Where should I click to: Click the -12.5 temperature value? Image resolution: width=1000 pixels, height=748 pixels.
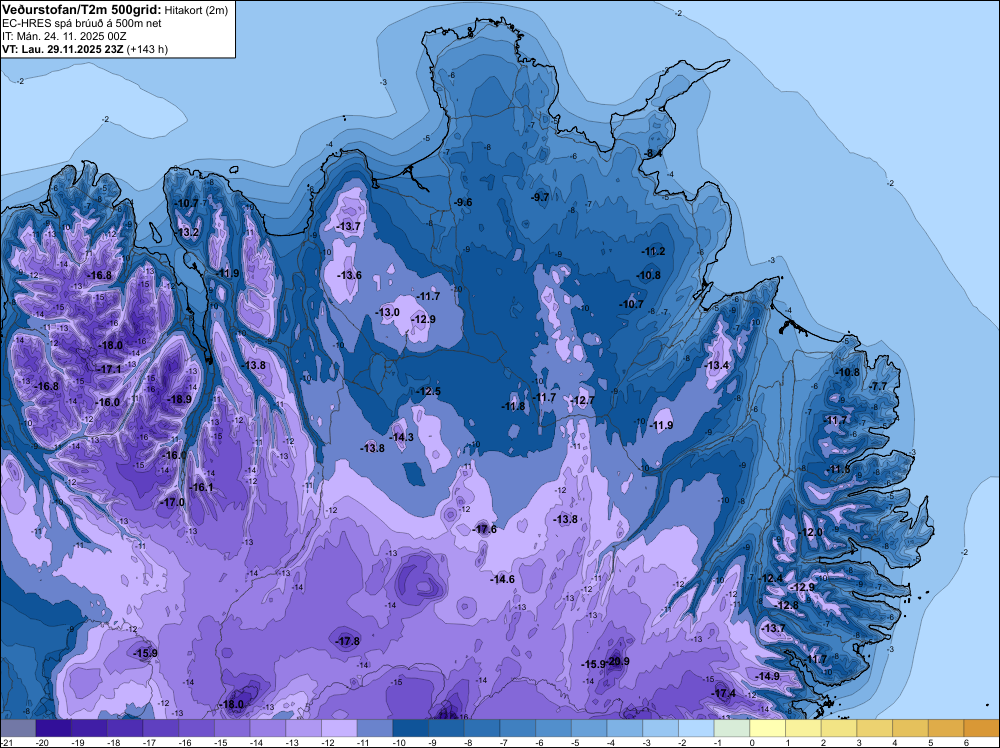point(429,392)
